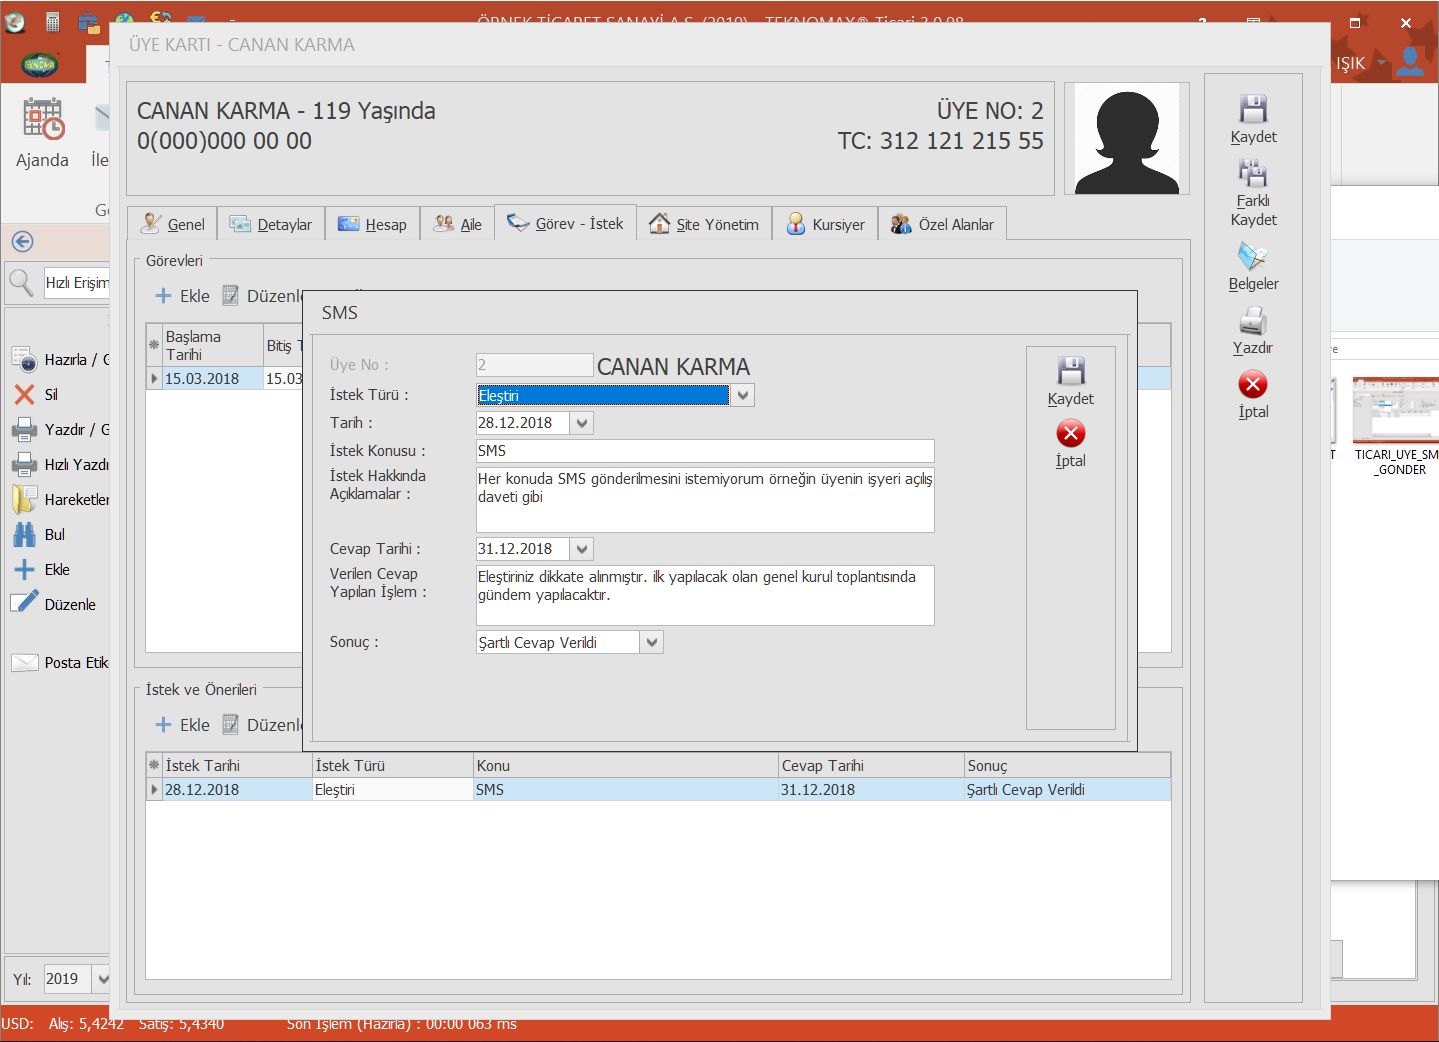Screen dimensions: 1439x1042
Task: Click the red İptal icon in SMS dialog
Action: (x=1070, y=434)
